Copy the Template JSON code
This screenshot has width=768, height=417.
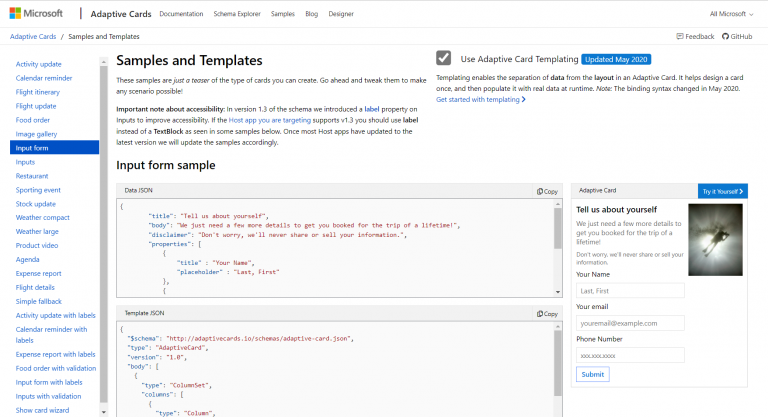(x=547, y=314)
